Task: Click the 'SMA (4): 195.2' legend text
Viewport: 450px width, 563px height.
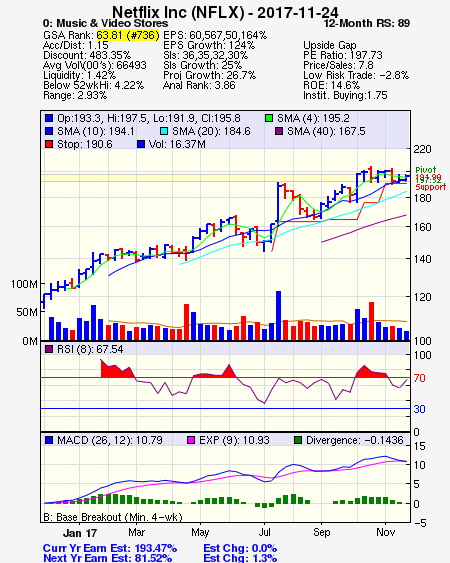Action: (313, 118)
